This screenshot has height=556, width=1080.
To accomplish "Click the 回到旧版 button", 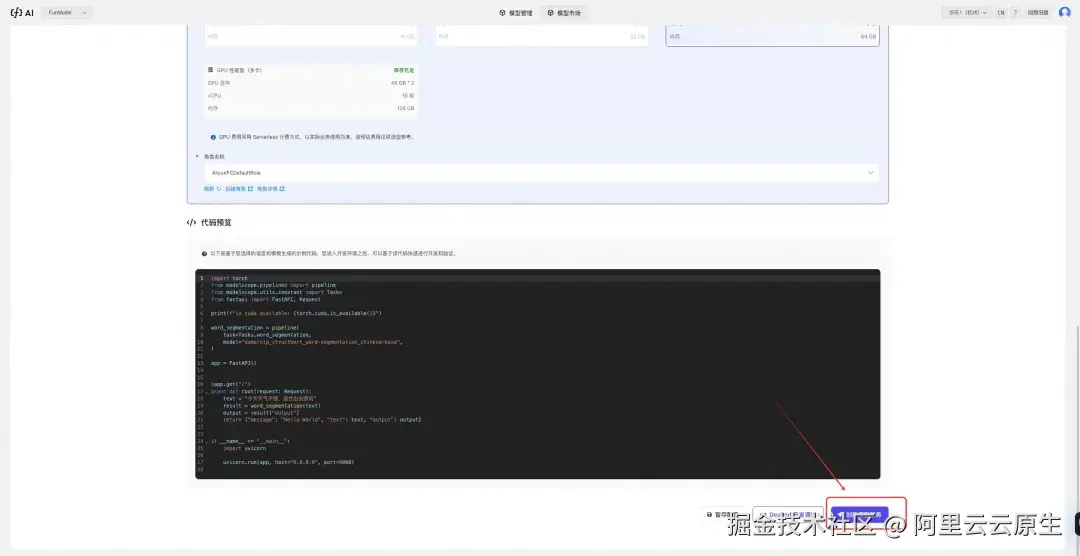I will pos(1038,12).
